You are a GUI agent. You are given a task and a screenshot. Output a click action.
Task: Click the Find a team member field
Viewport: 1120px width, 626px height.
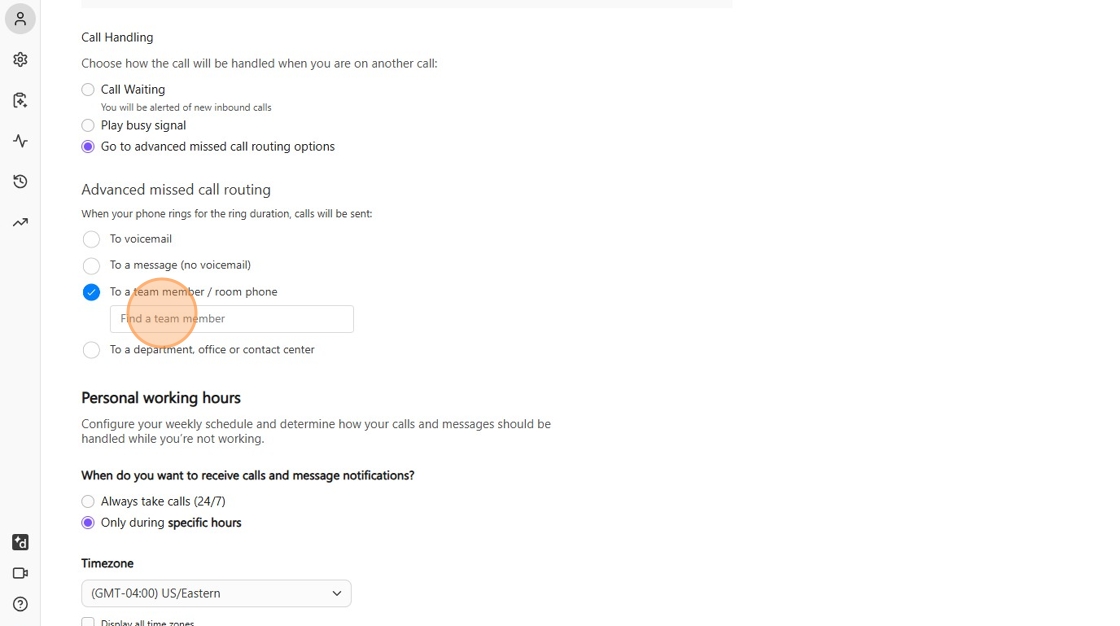[232, 319]
